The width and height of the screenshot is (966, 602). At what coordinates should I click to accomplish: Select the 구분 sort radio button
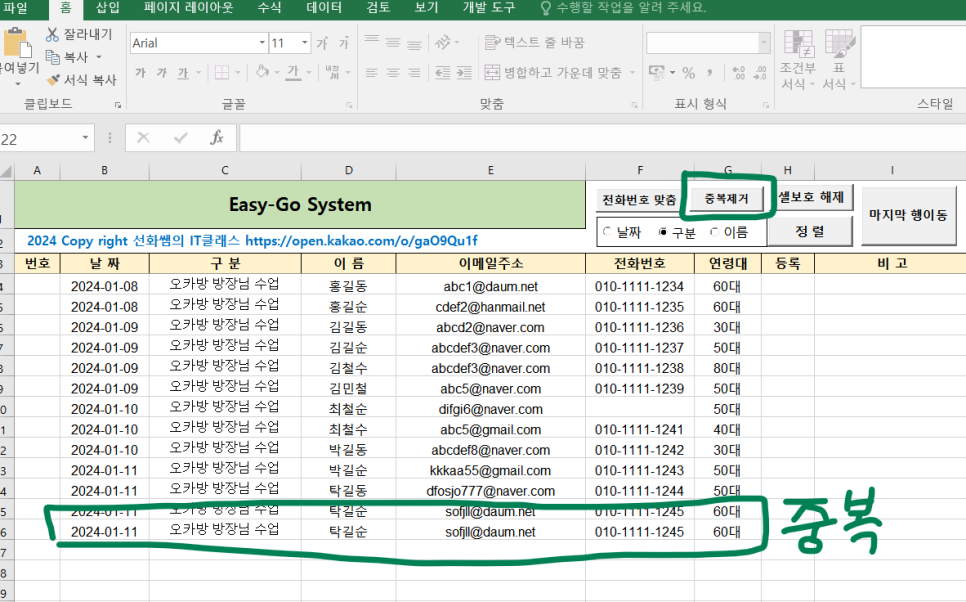point(663,232)
